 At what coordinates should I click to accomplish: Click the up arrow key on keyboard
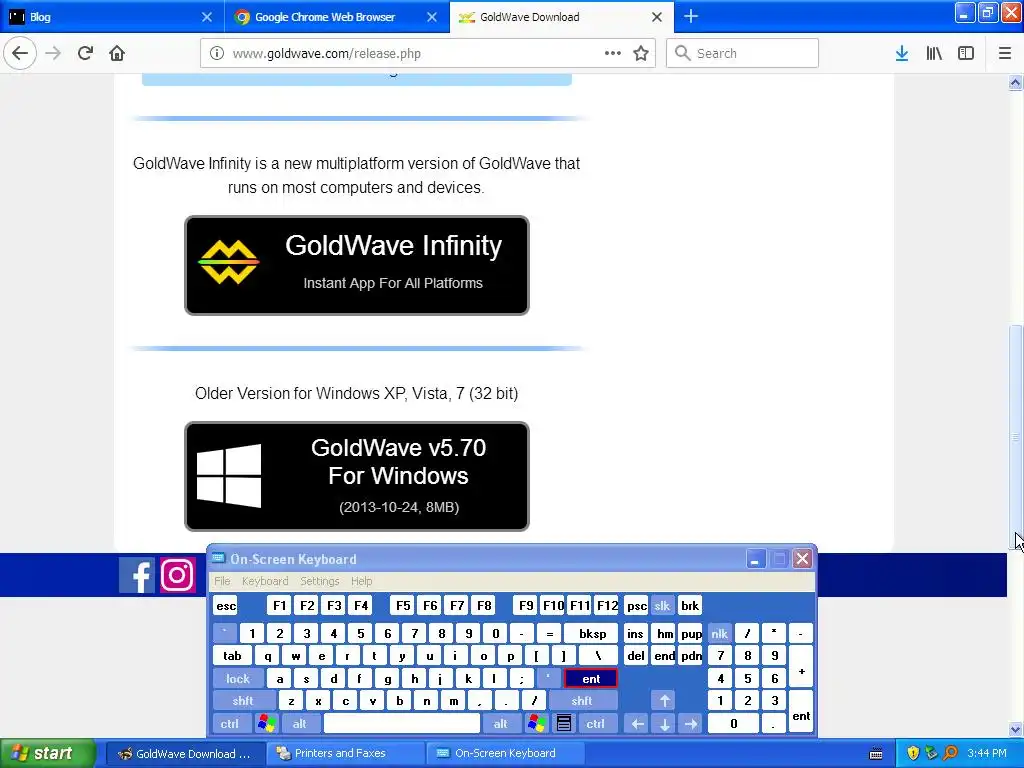click(664, 701)
